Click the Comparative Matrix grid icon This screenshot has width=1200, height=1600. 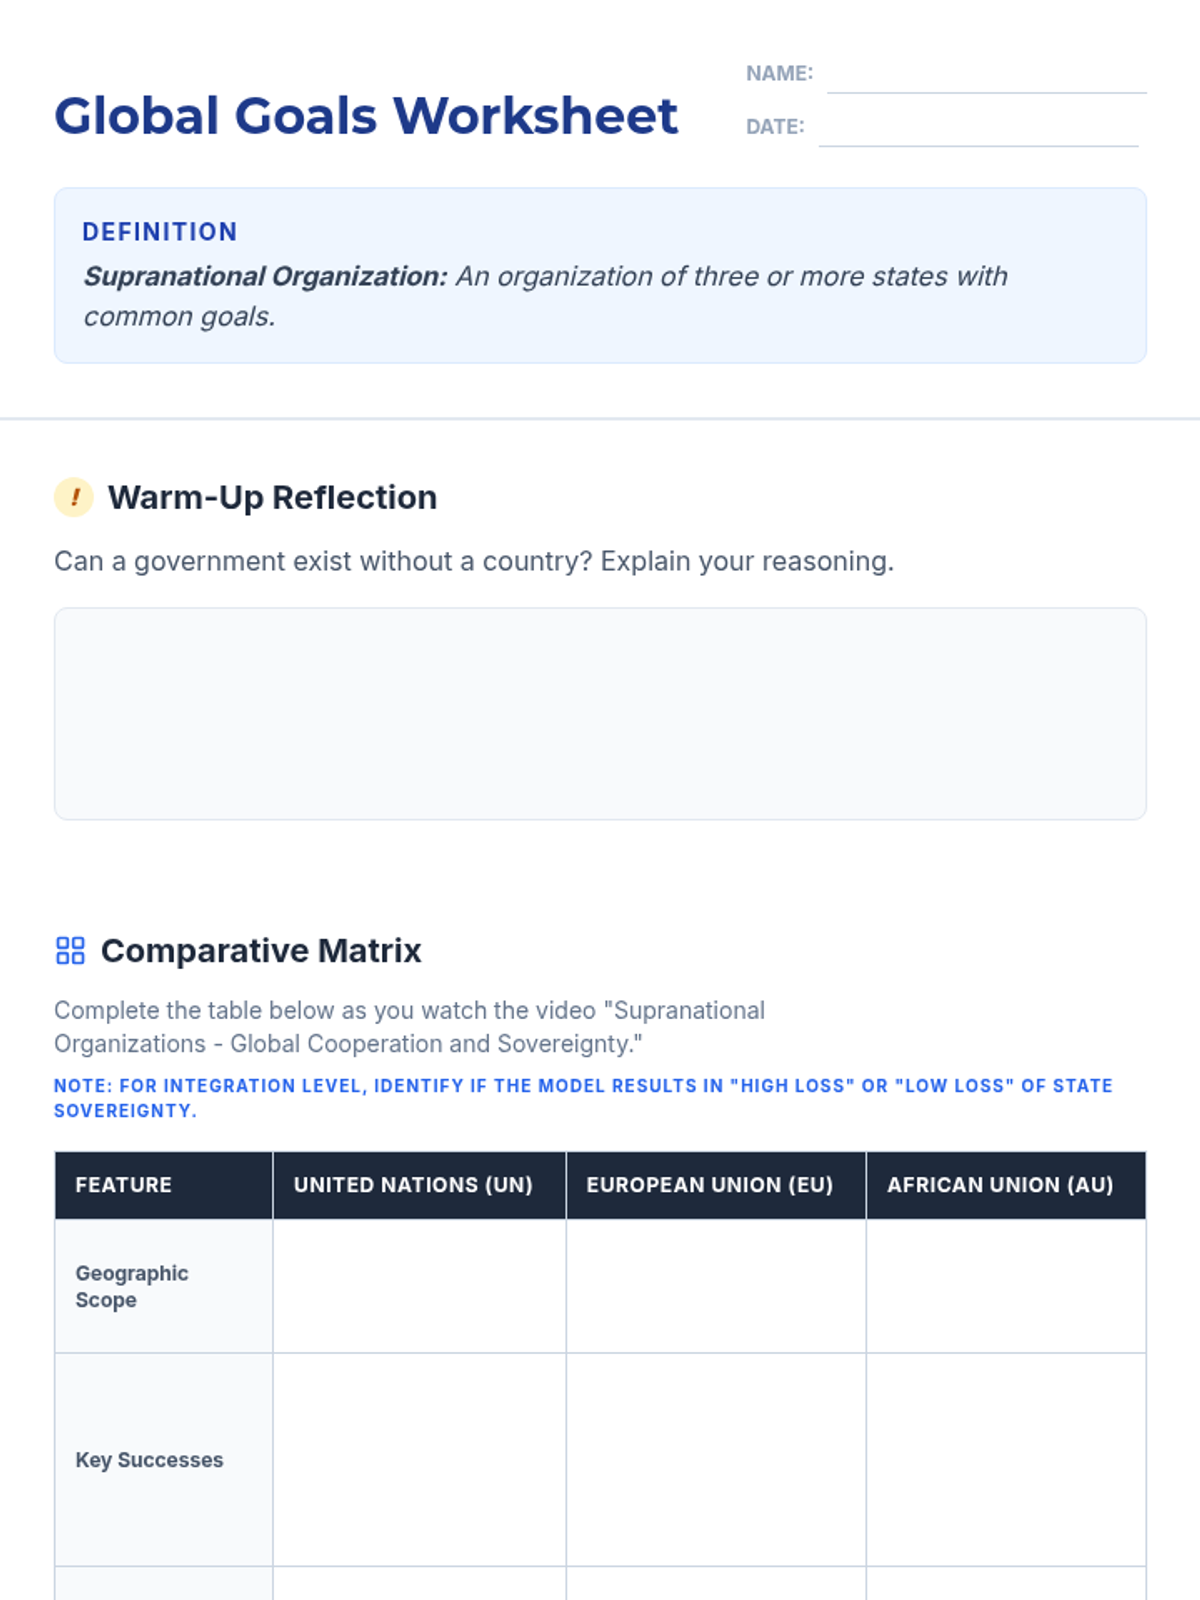point(70,950)
